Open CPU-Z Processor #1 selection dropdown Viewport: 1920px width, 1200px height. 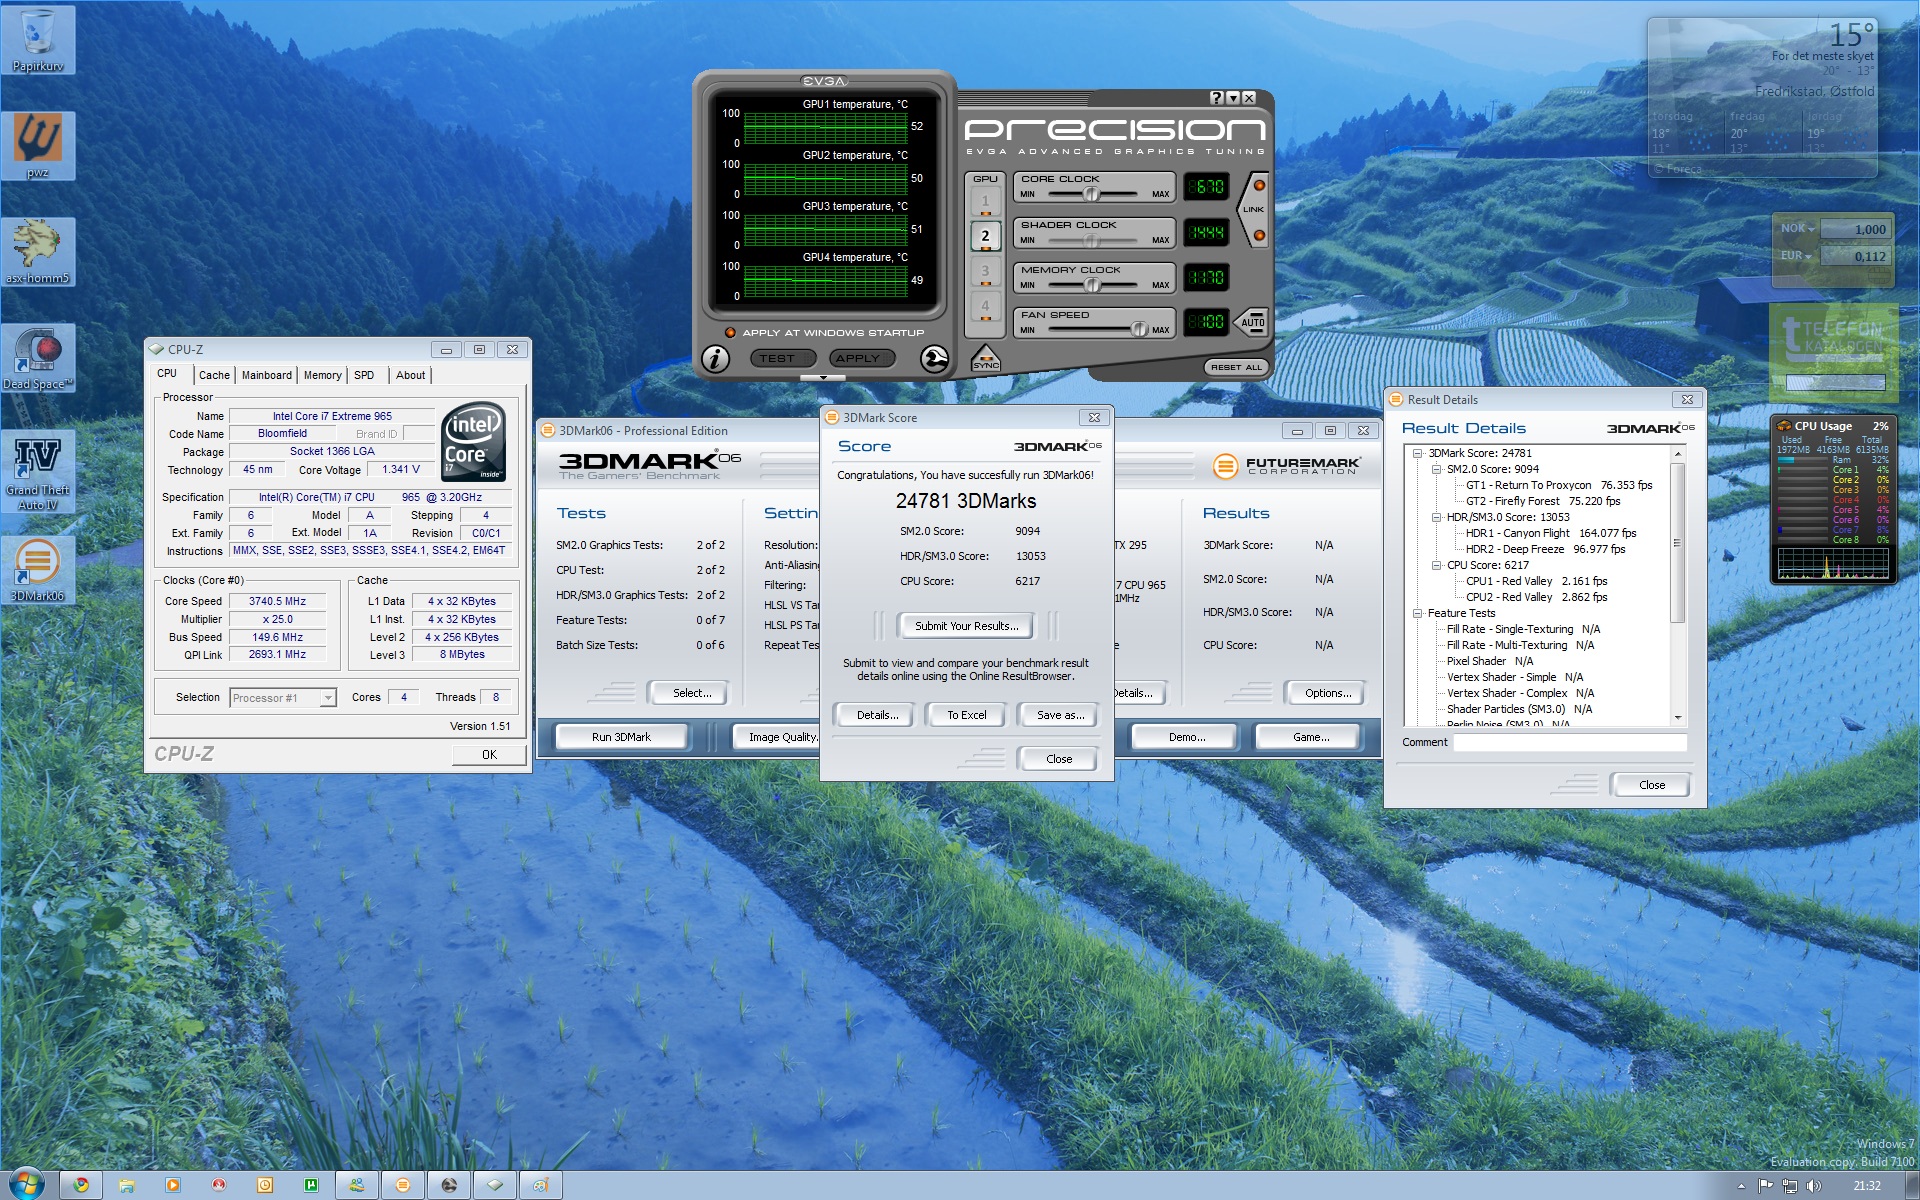click(x=283, y=698)
